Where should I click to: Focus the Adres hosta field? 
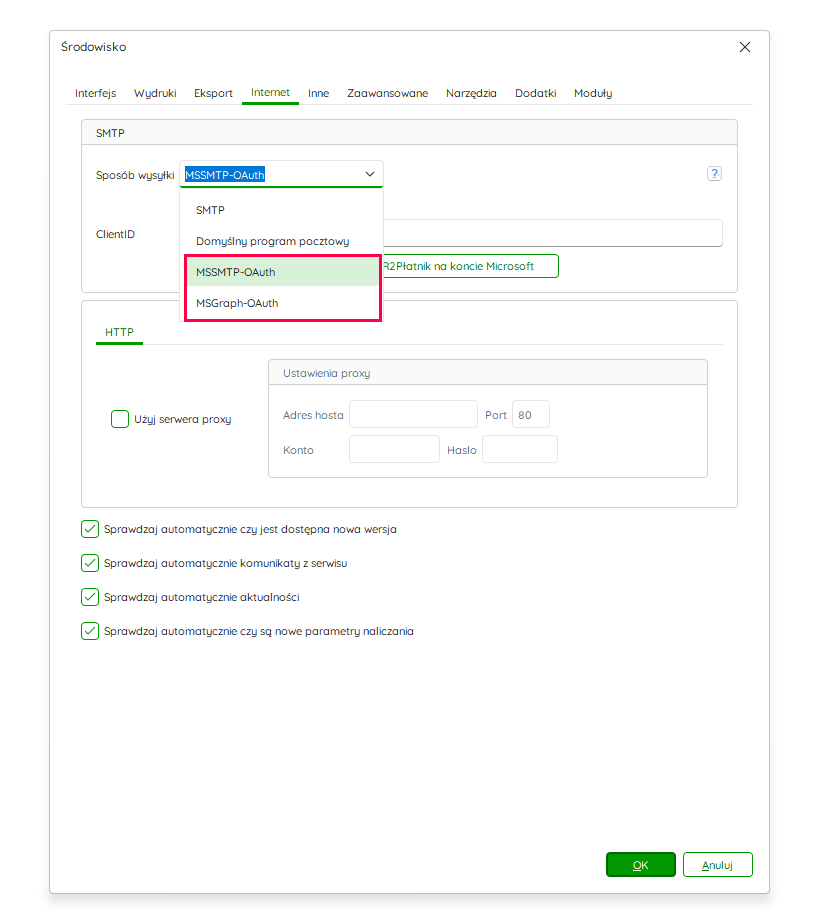(414, 415)
